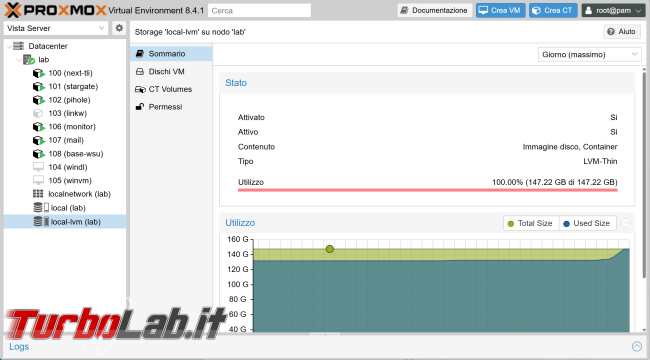Image resolution: width=650 pixels, height=360 pixels.
Task: Click the Datacenter server icon
Action: click(x=19, y=46)
